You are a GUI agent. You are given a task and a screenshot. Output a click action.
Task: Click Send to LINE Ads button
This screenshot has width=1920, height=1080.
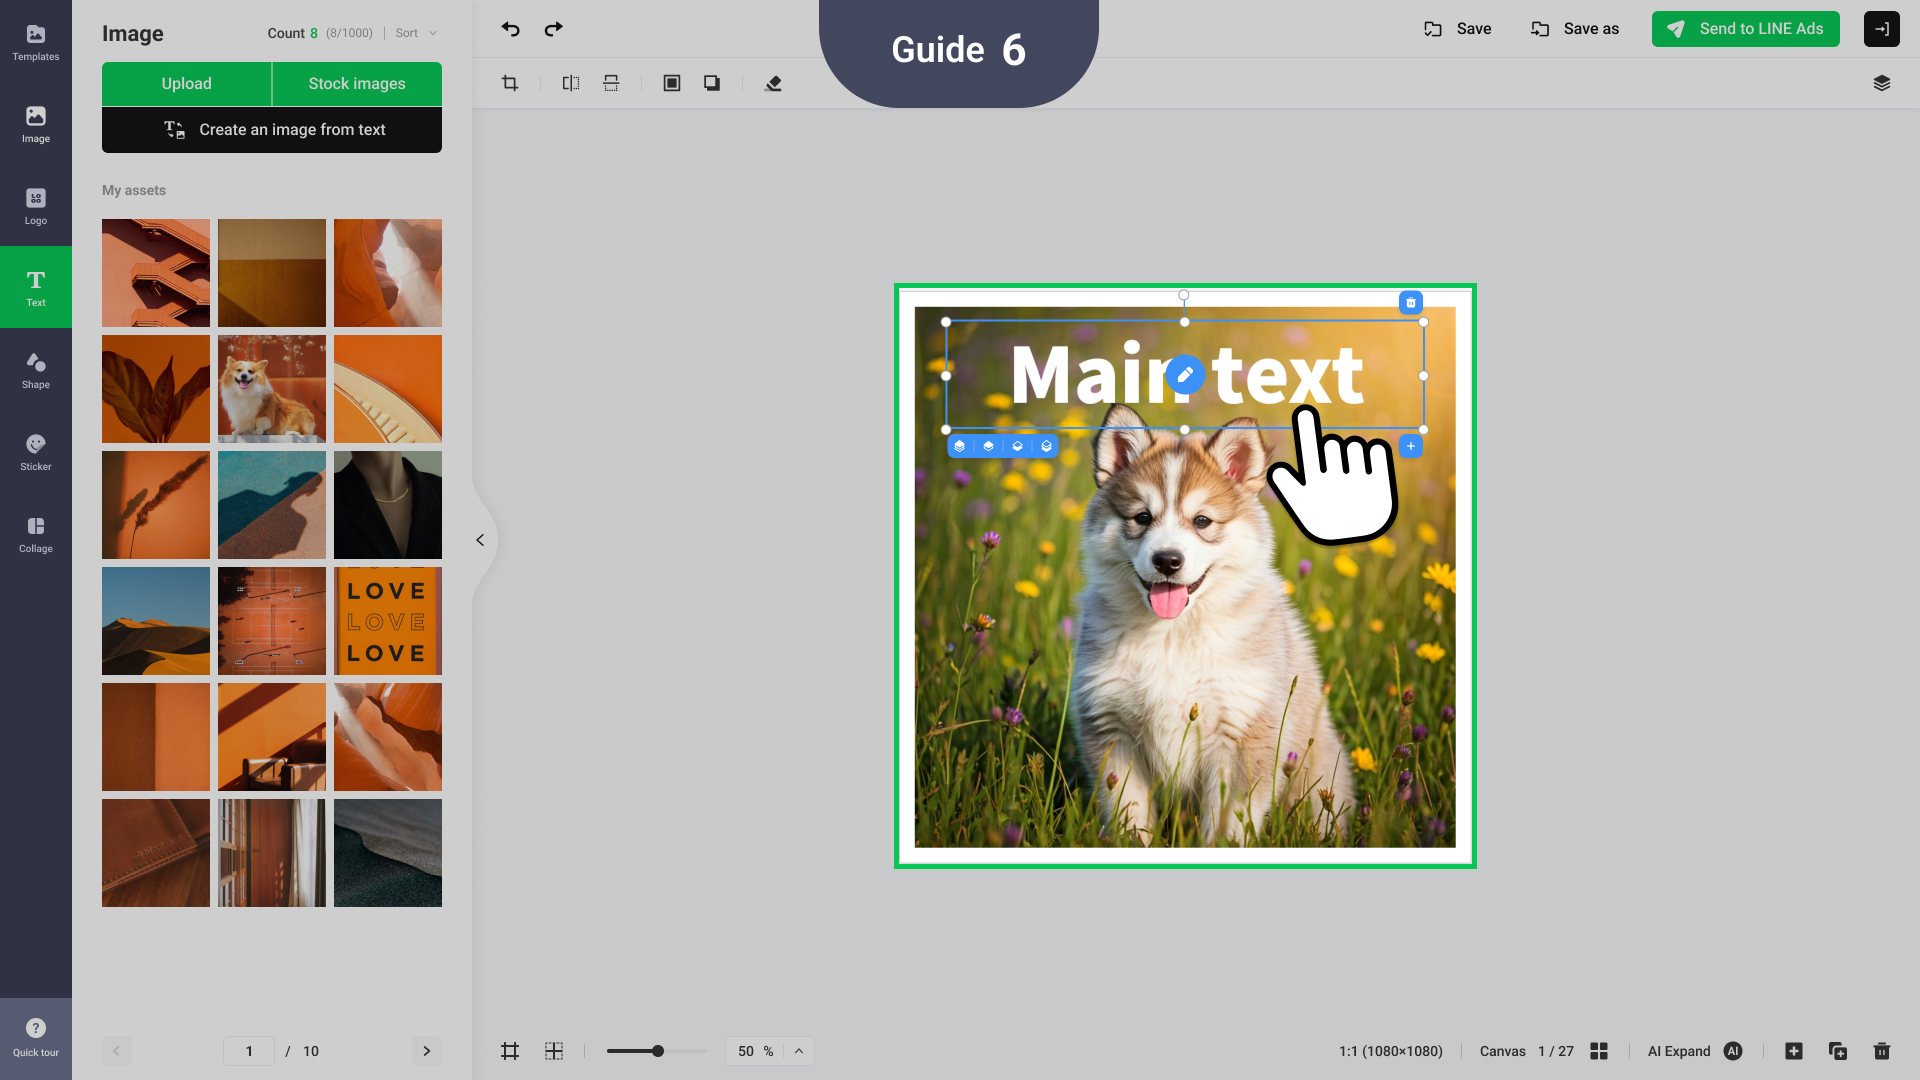[x=1745, y=29]
